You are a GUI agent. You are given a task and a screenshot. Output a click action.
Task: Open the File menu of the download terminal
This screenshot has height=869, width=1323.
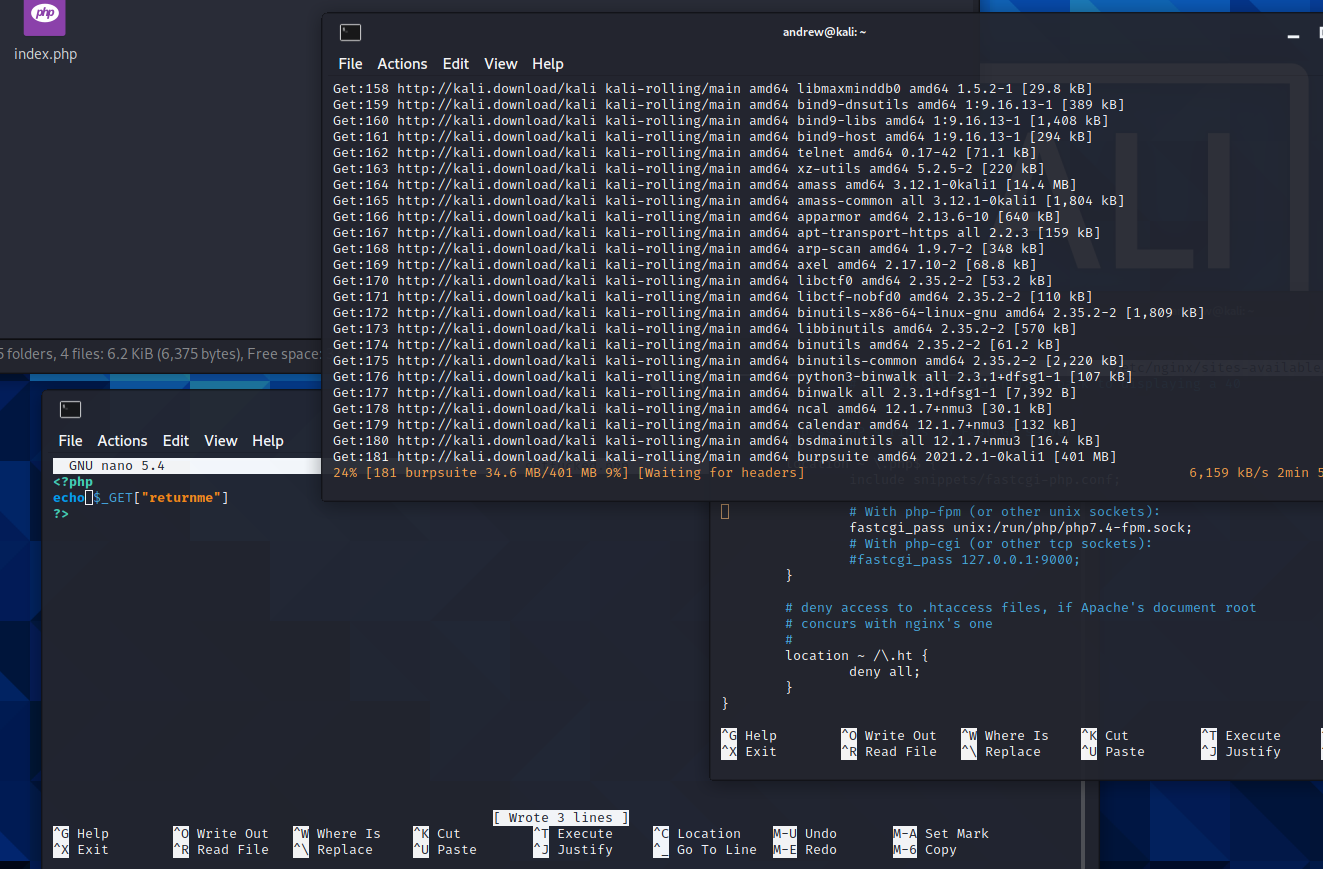pos(350,63)
